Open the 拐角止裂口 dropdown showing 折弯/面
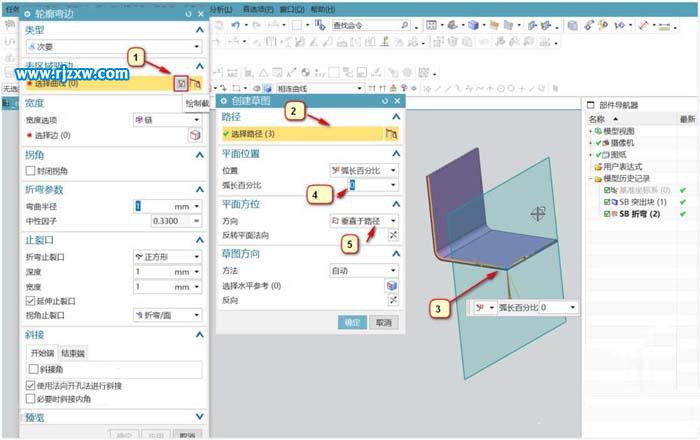The image size is (700, 440). pos(167,315)
